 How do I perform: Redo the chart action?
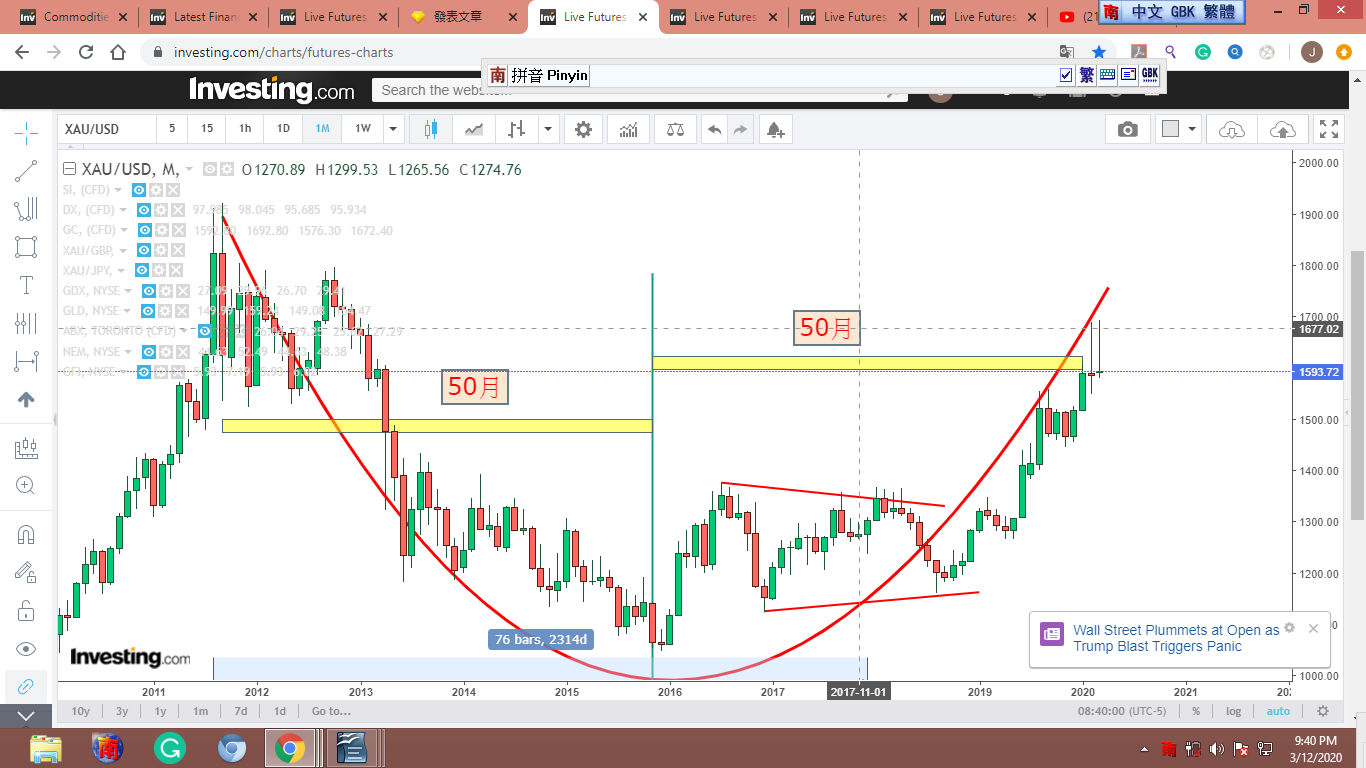point(740,129)
